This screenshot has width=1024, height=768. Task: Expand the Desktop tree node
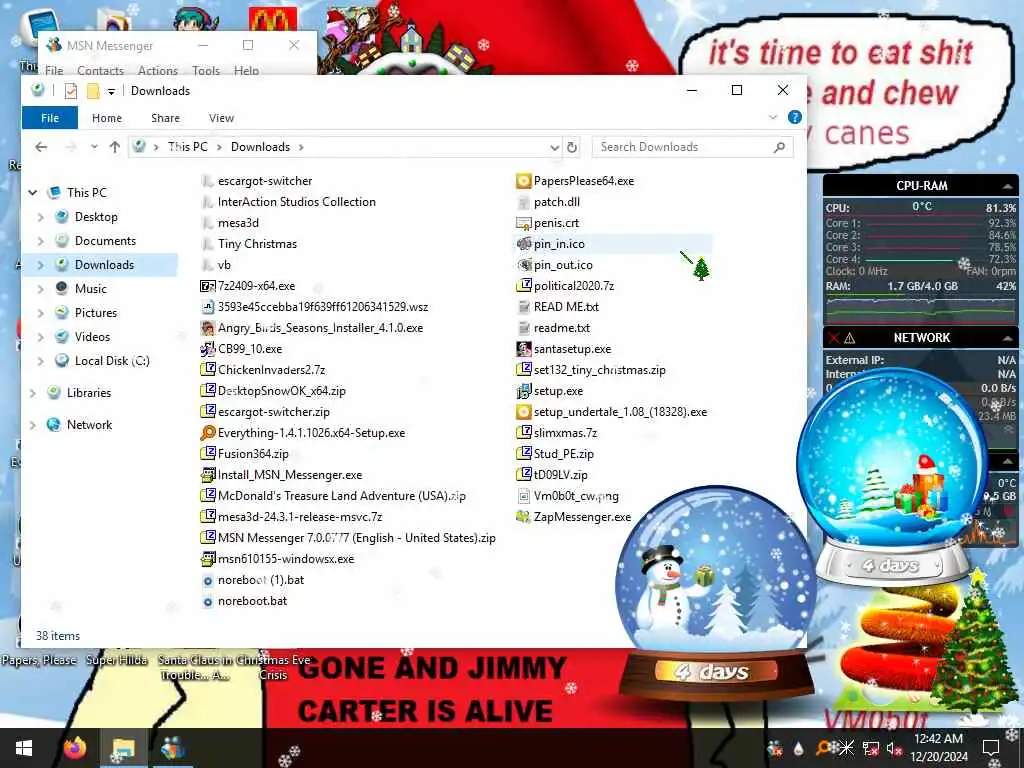[40, 217]
